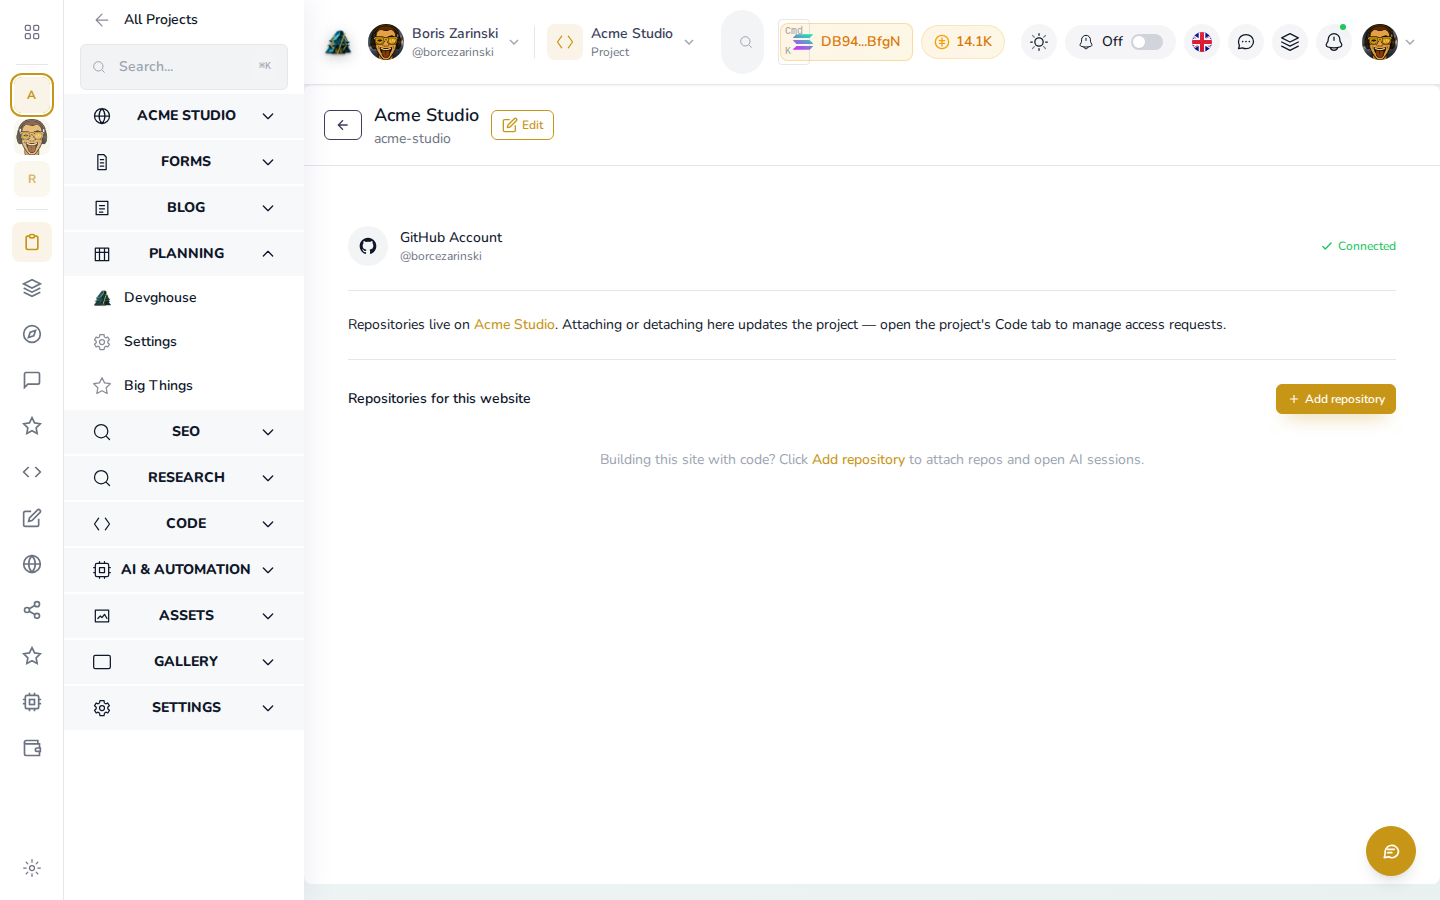Viewport: 1440px width, 900px height.
Task: Open messages speech bubble icon in header
Action: pyautogui.click(x=1246, y=42)
